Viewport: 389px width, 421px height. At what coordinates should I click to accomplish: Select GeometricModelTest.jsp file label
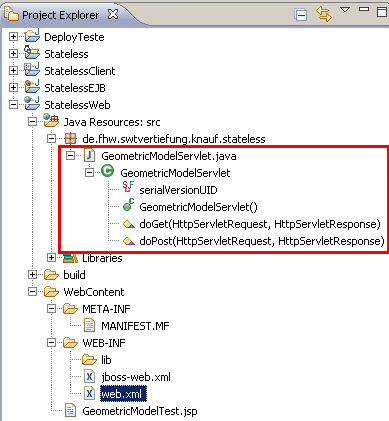140,411
